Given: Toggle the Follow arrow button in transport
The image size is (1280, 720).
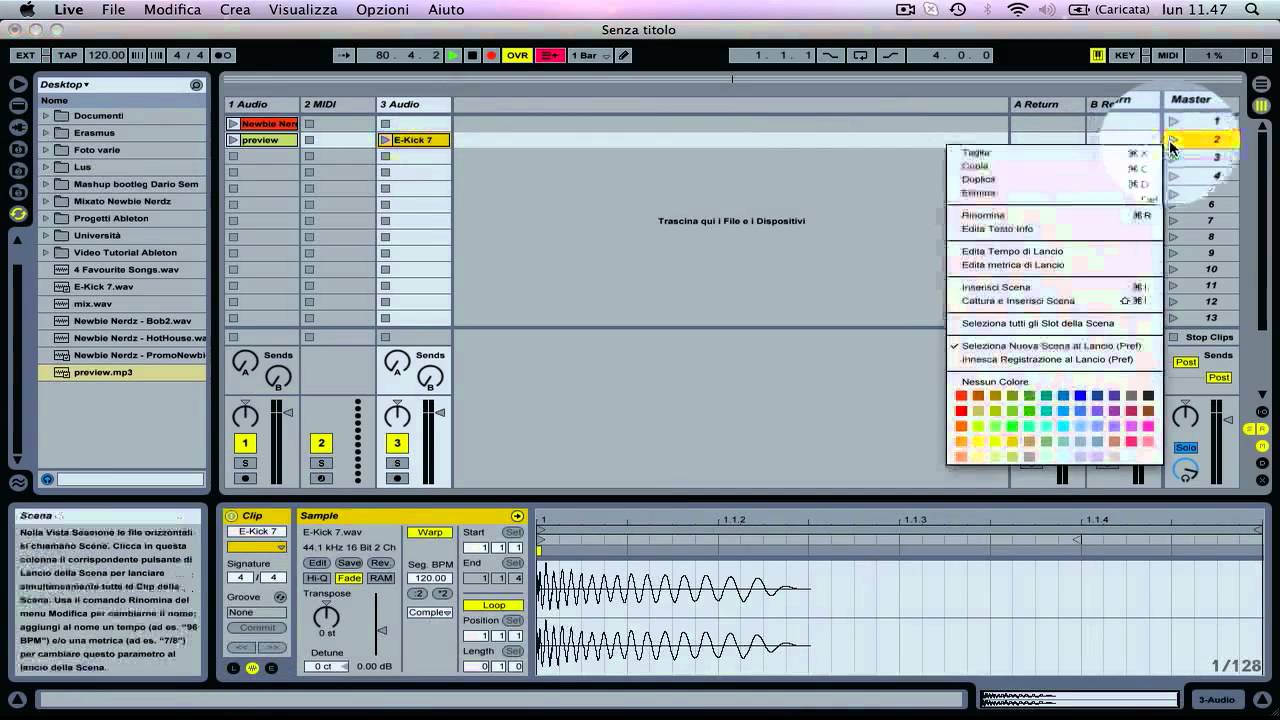Looking at the screenshot, I should click(x=344, y=56).
